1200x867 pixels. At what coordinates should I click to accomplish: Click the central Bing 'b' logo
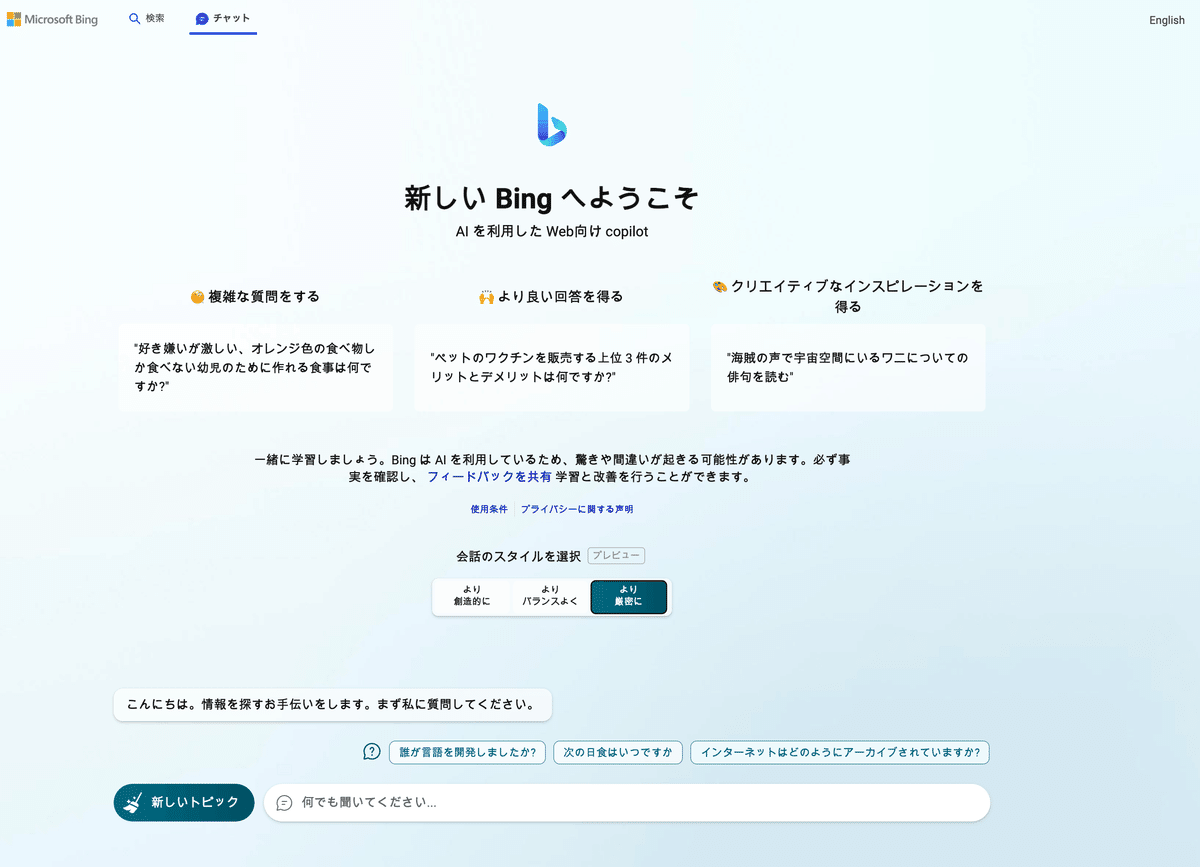(x=552, y=124)
